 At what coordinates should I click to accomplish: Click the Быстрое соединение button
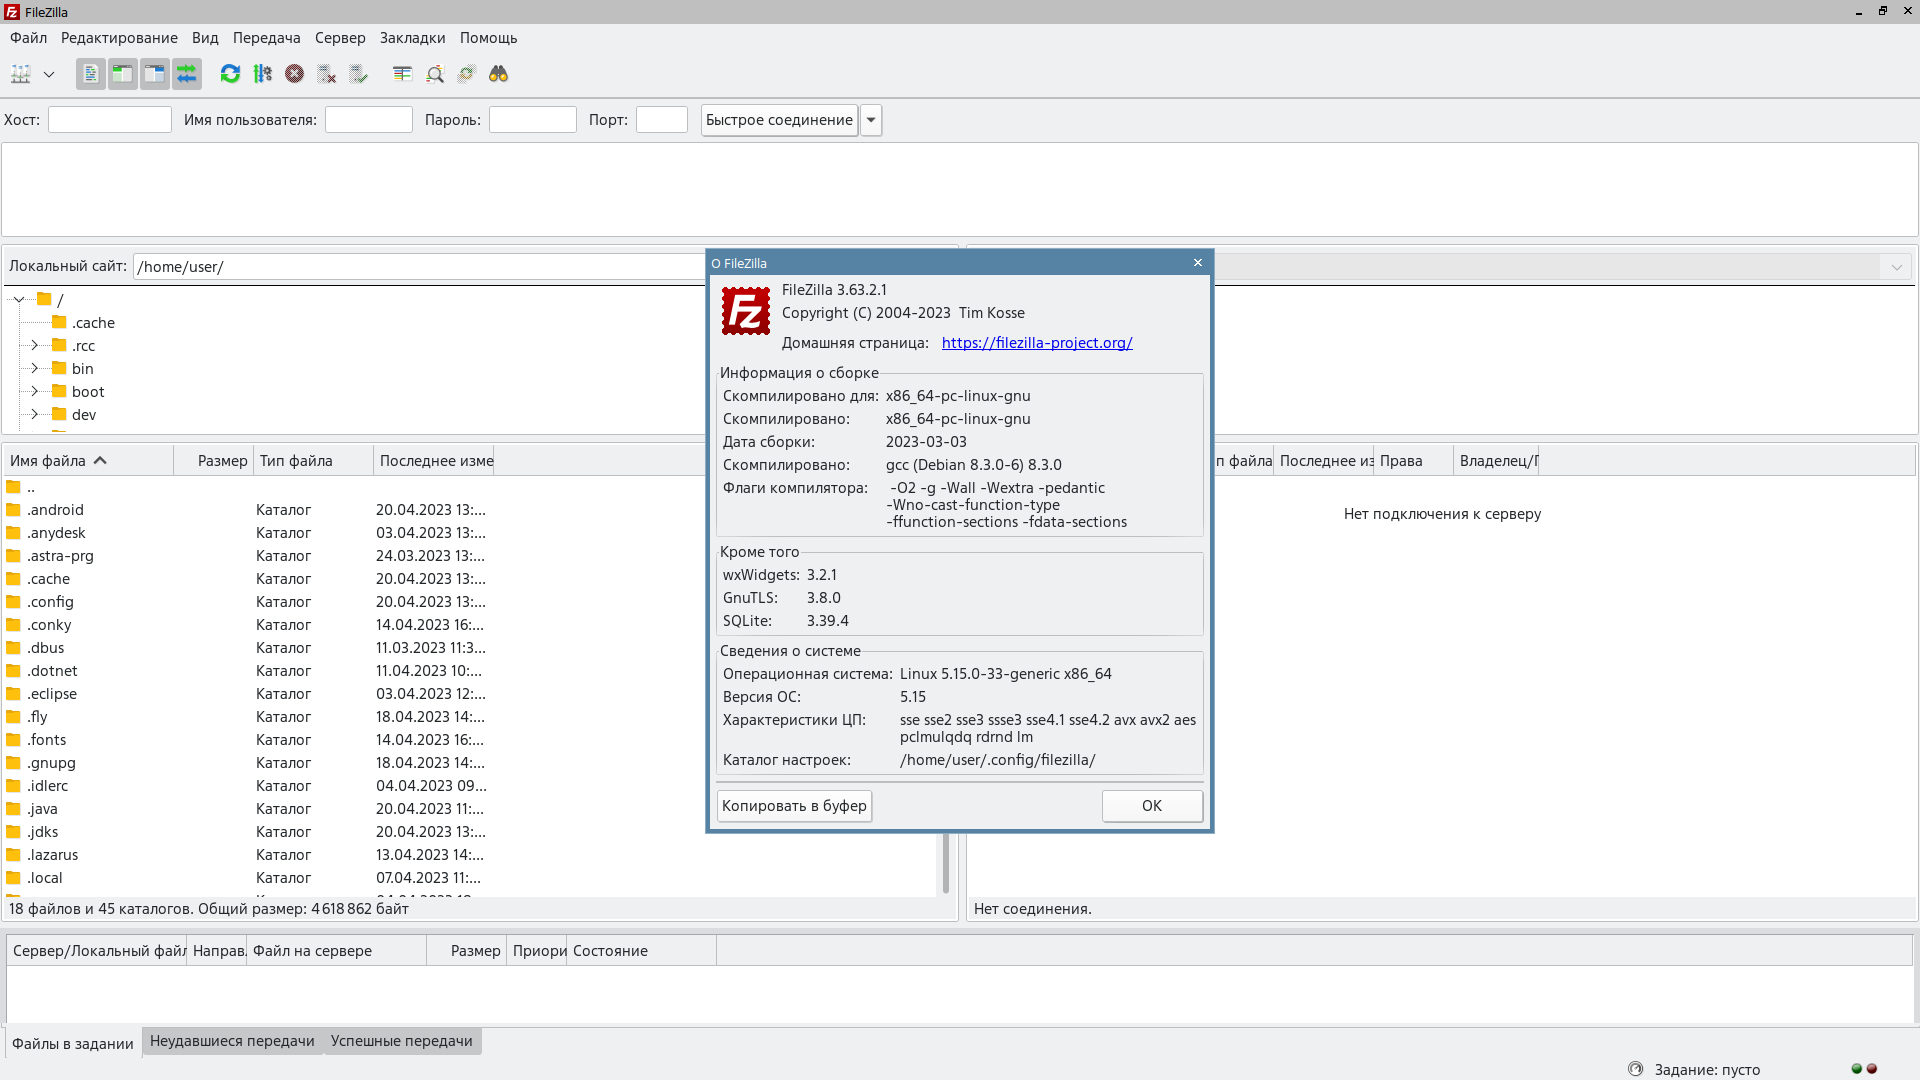point(779,120)
